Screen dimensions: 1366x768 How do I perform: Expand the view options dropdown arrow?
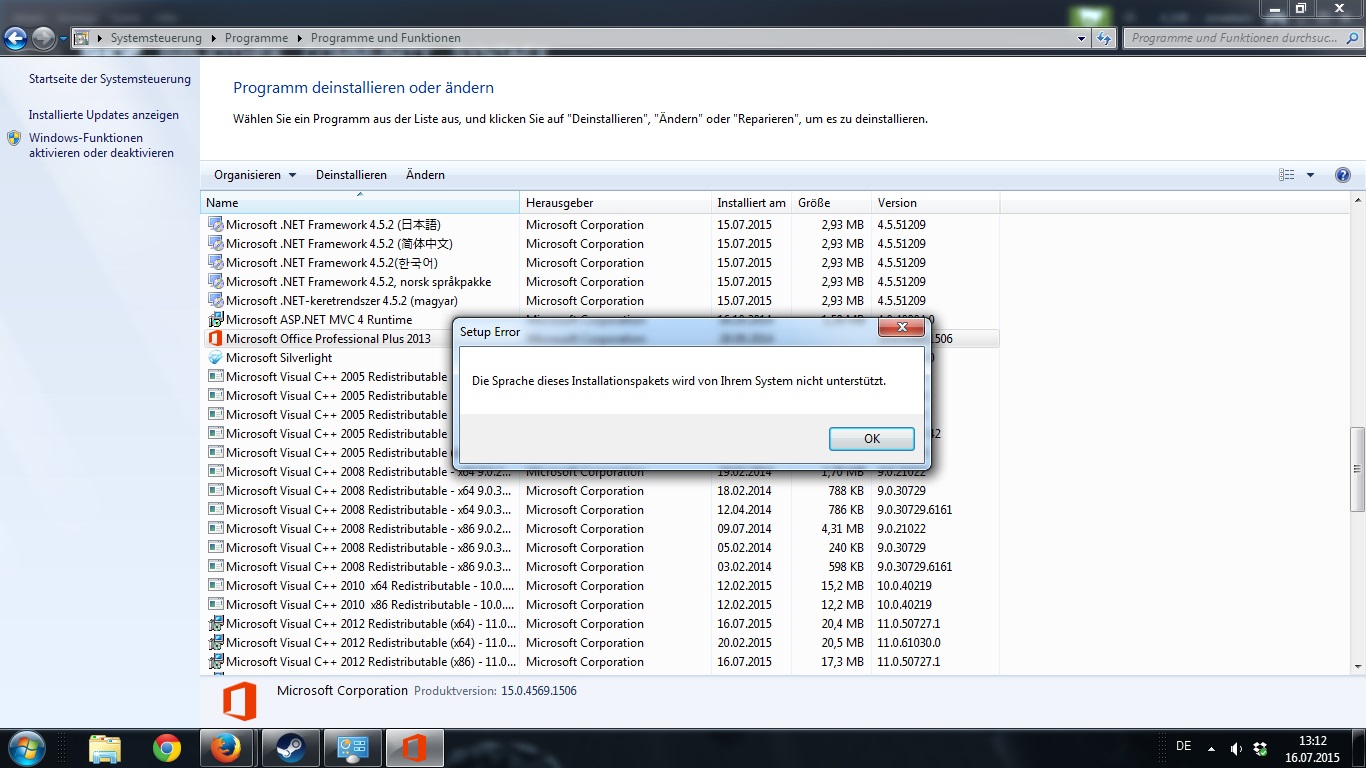click(x=1310, y=175)
